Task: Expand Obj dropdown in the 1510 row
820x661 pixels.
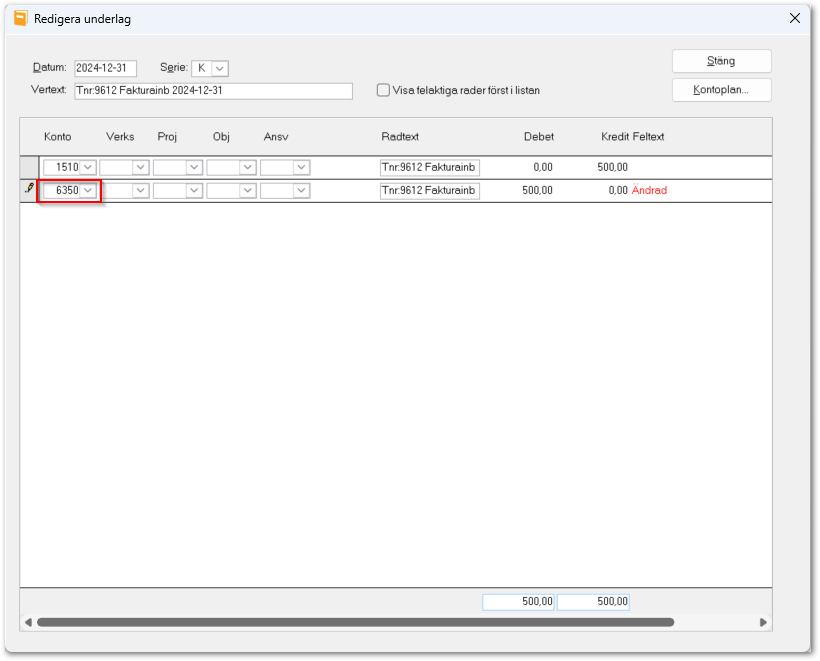Action: pos(247,167)
